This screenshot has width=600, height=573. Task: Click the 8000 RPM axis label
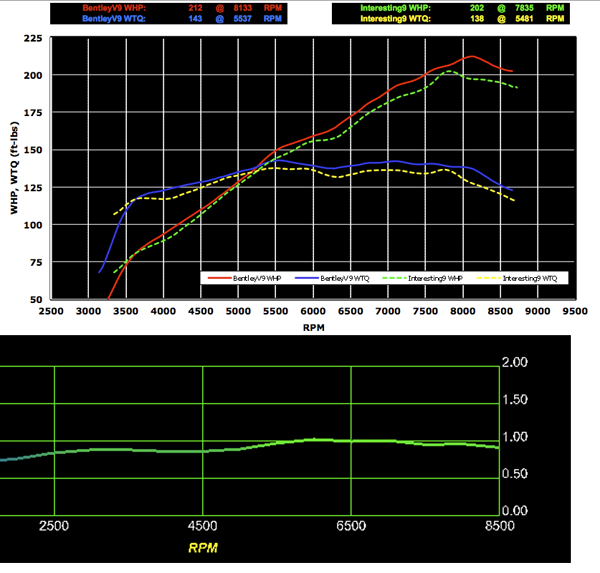coord(463,311)
